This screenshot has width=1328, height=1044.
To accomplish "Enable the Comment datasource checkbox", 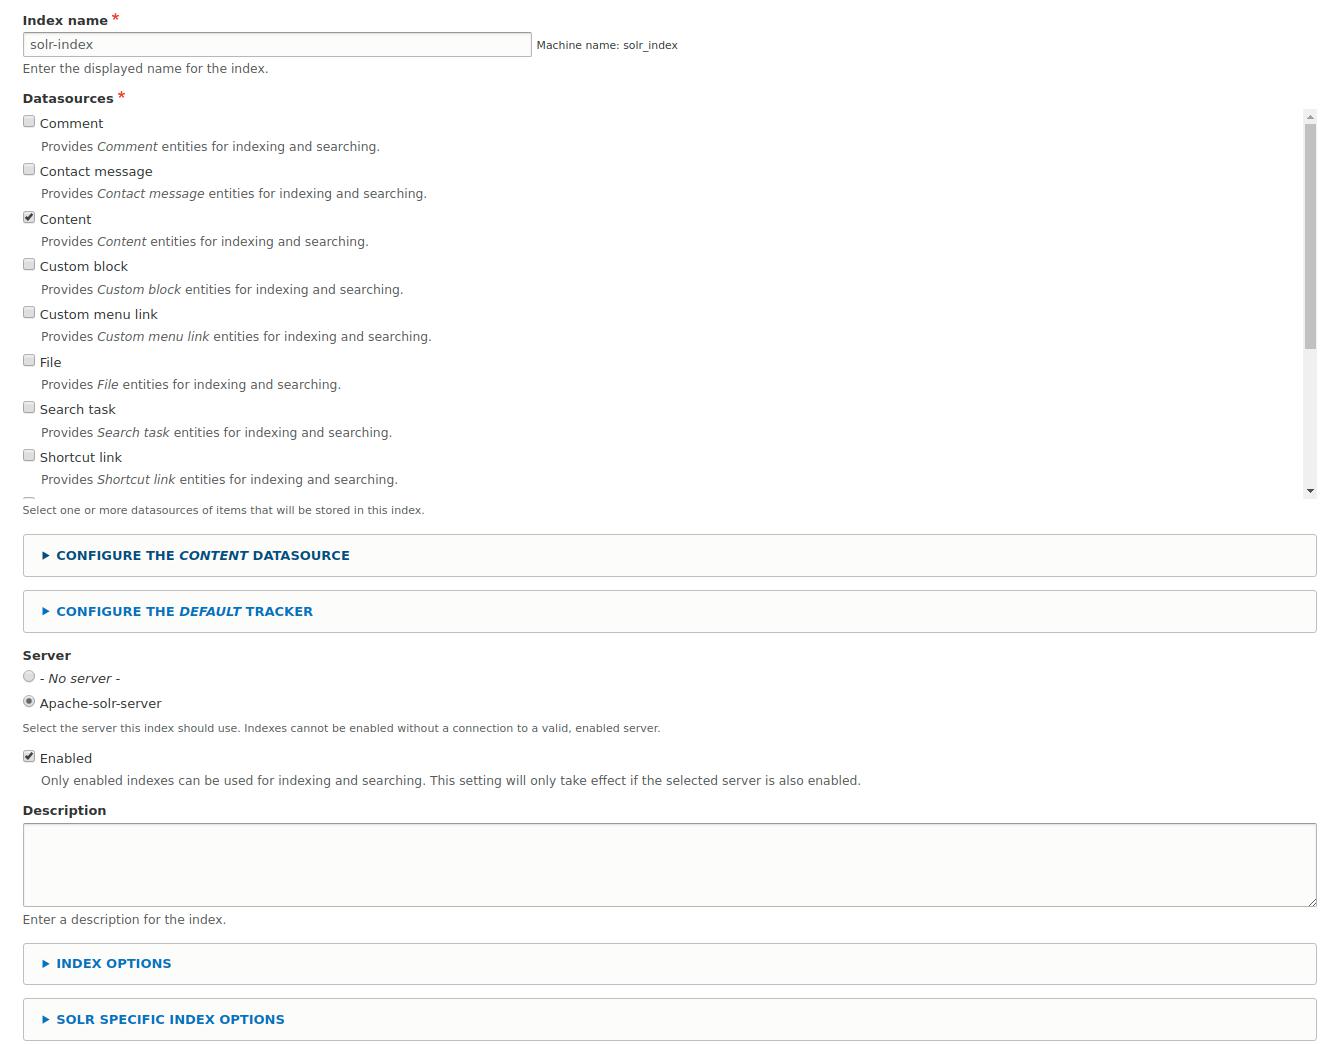I will (x=29, y=120).
